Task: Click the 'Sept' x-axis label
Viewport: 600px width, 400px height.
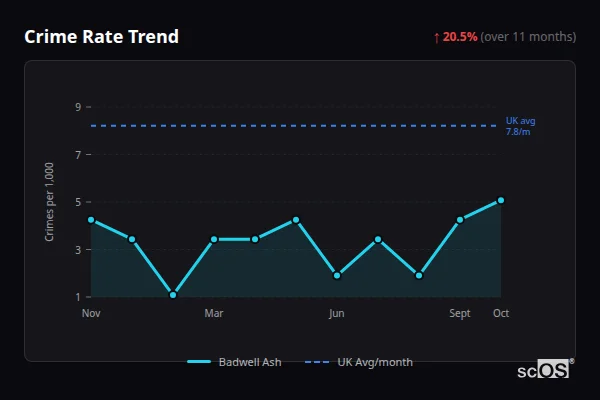Action: click(x=460, y=313)
